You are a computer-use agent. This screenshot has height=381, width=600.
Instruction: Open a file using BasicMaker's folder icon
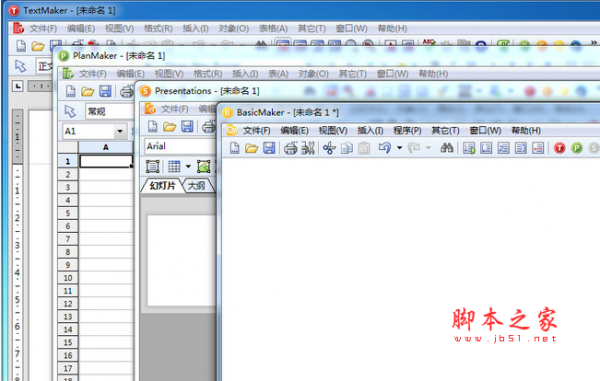[x=251, y=148]
